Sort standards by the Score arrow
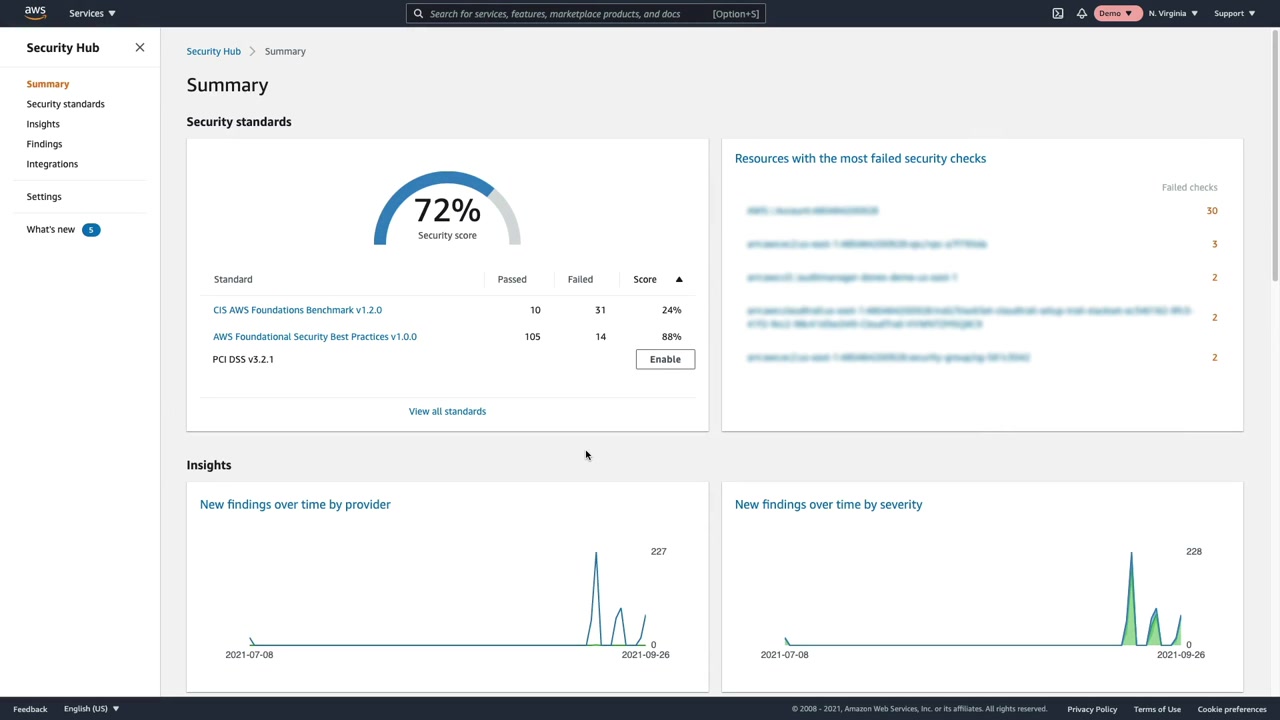Screen dimensions: 1280x720 coord(679,279)
